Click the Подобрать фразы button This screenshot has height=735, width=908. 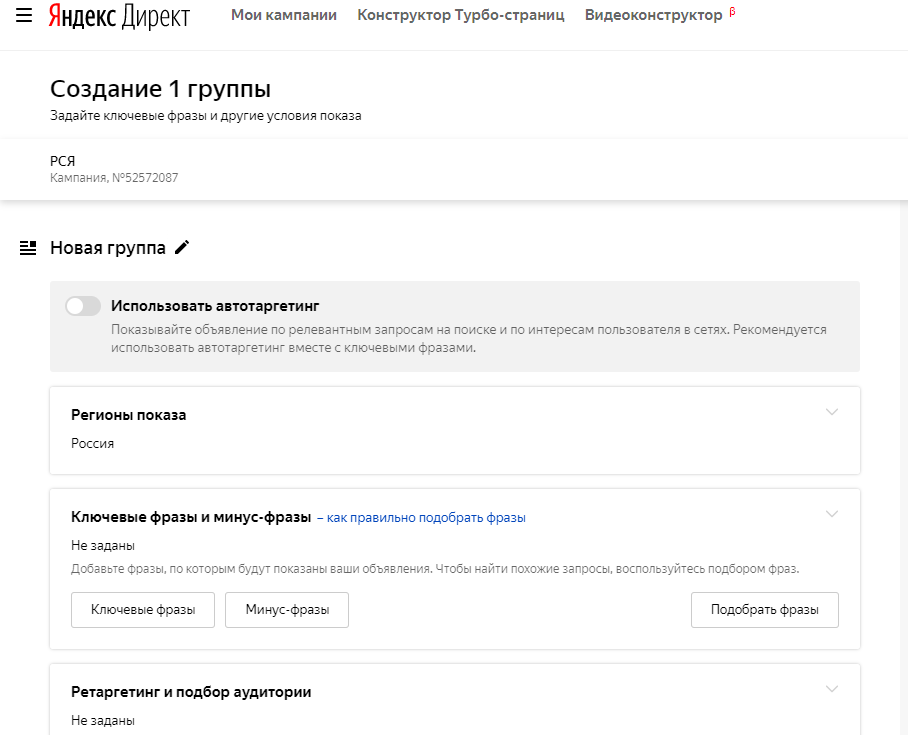coord(764,609)
